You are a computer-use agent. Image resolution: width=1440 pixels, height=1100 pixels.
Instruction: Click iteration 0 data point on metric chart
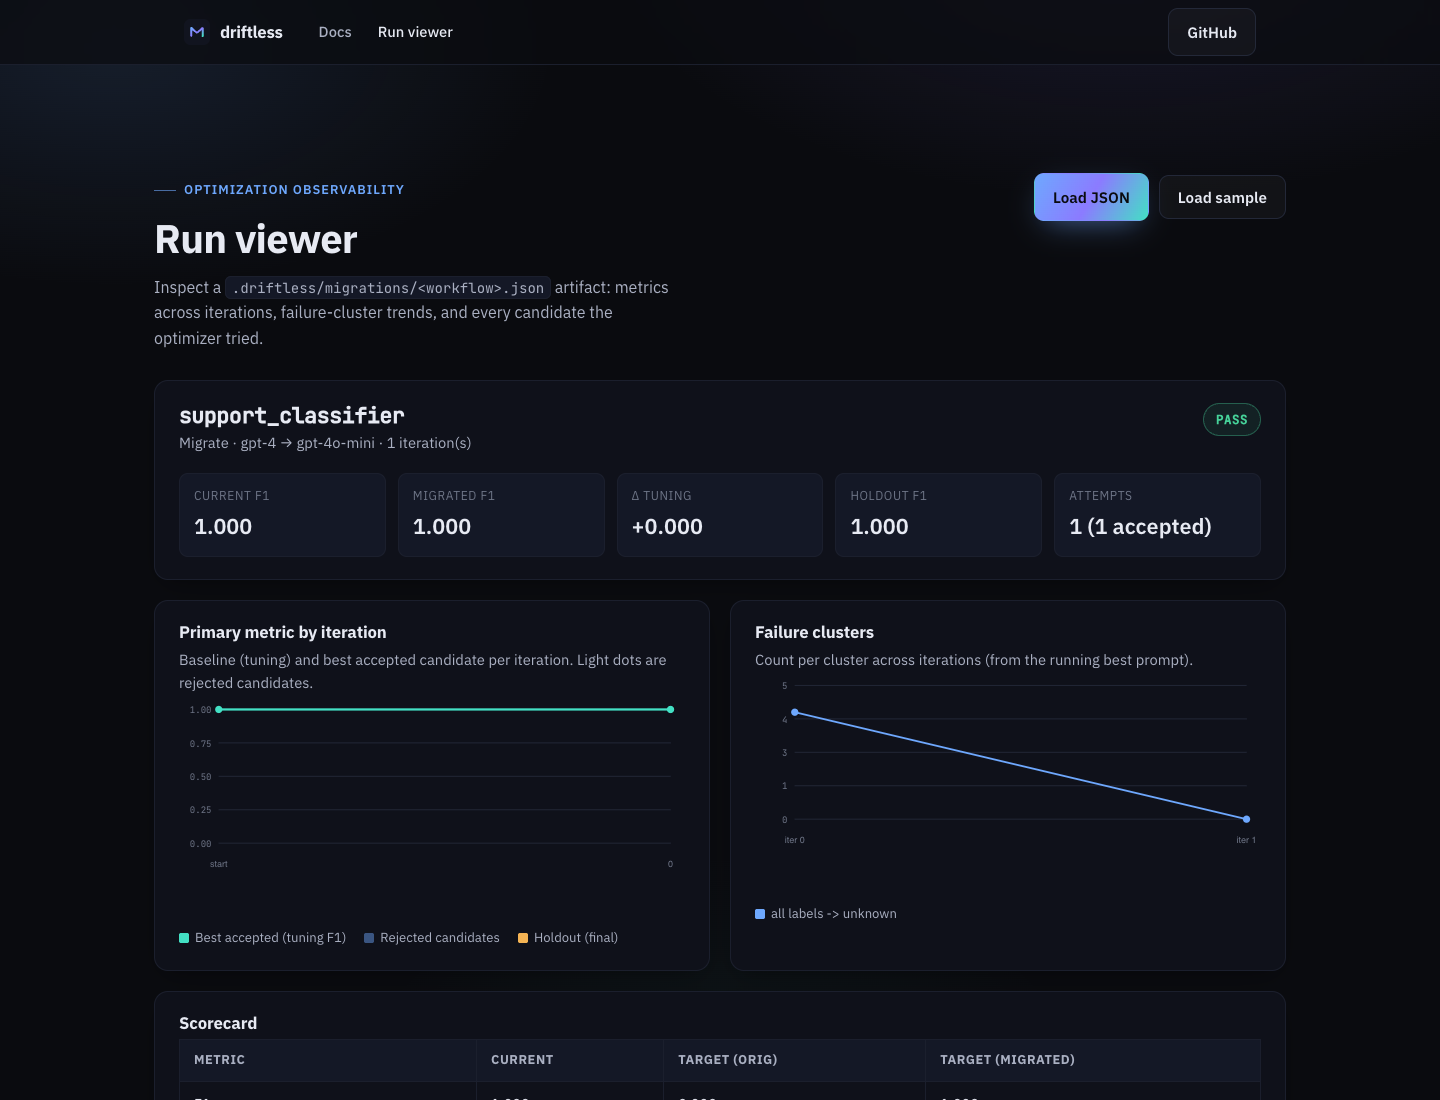click(x=670, y=709)
